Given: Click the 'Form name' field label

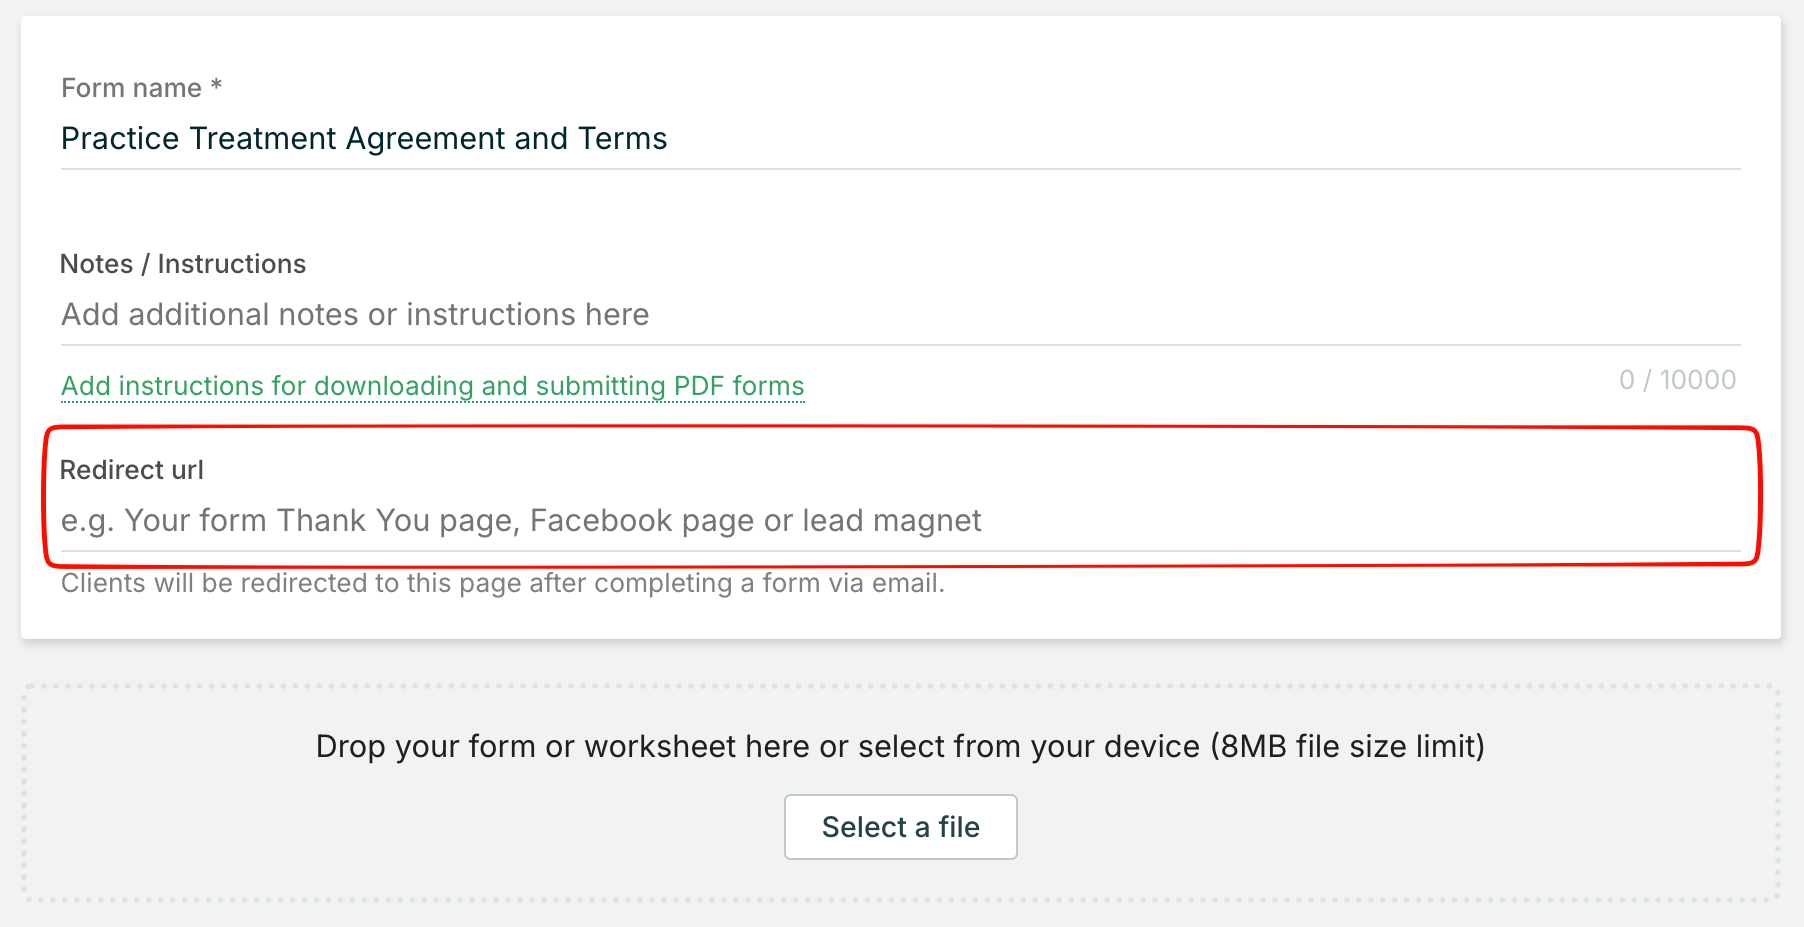Looking at the screenshot, I should (x=131, y=88).
